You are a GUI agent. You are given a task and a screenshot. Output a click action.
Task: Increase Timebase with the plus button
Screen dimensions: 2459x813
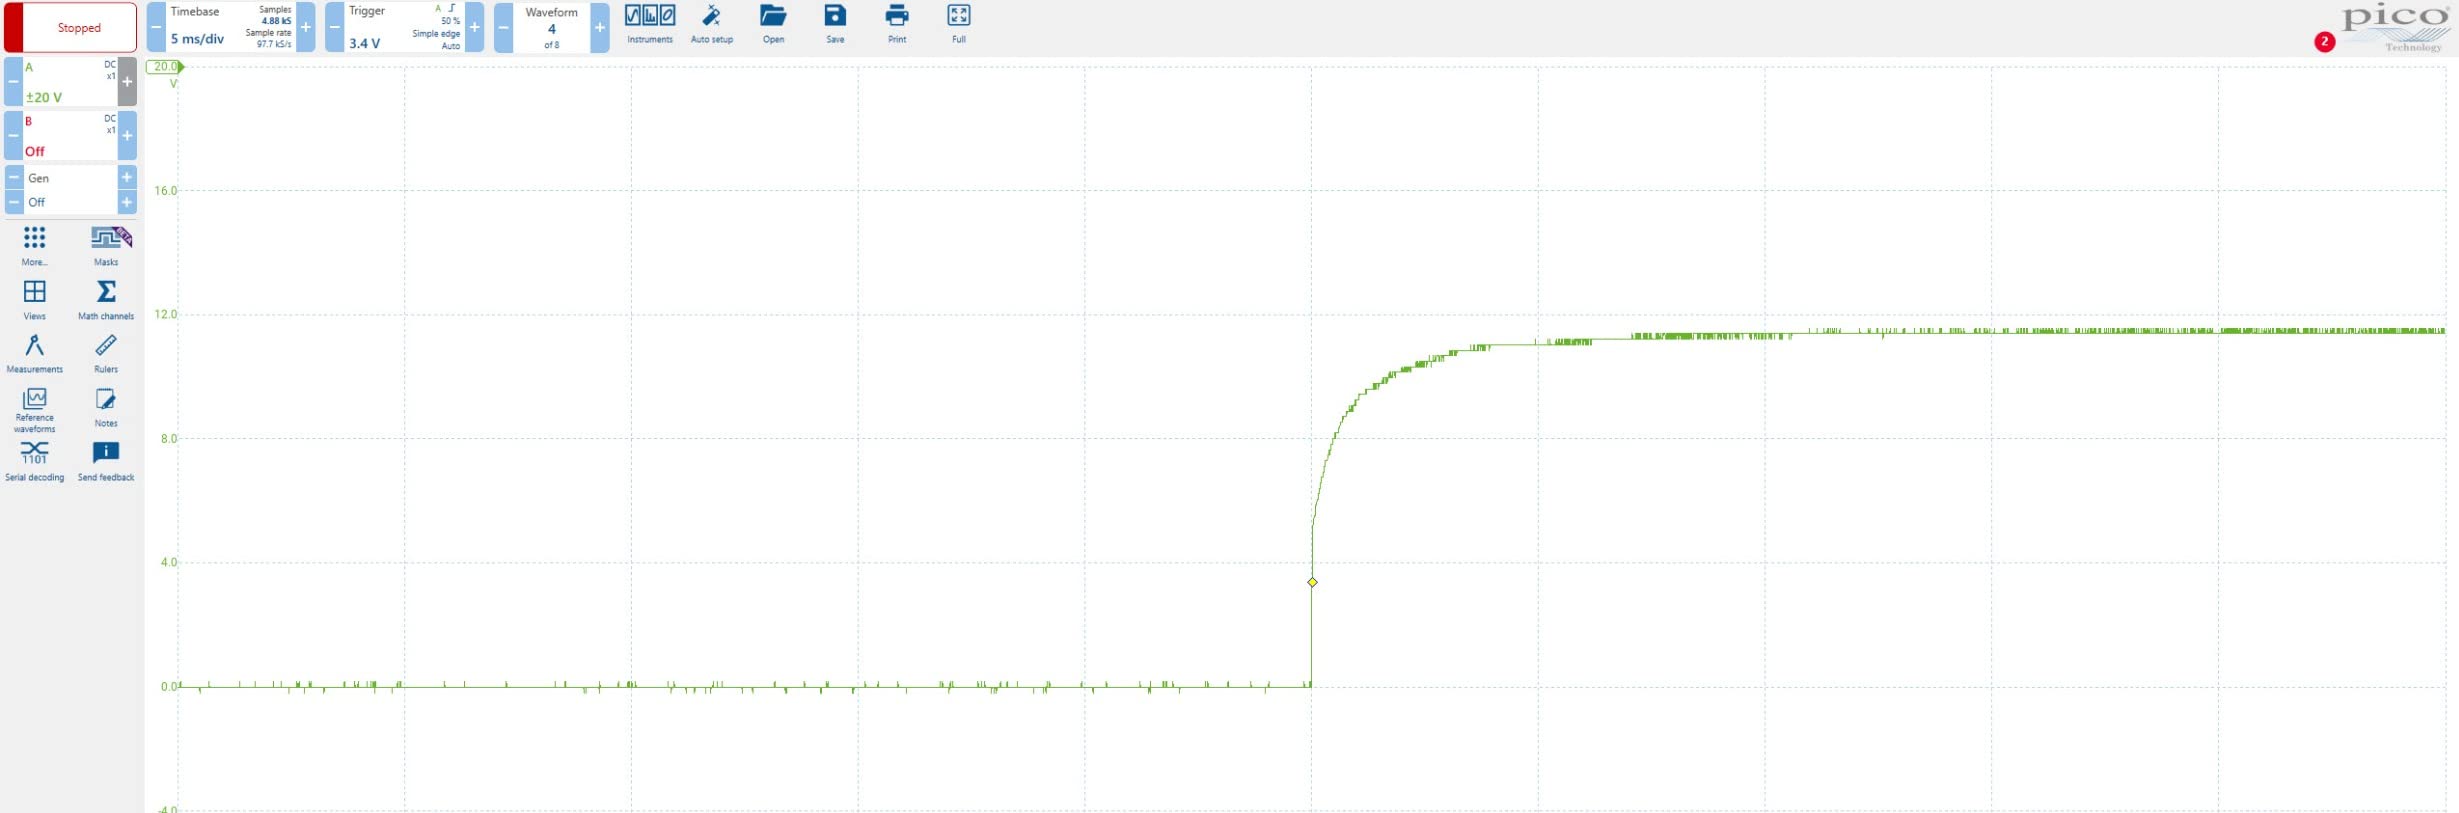pos(306,27)
